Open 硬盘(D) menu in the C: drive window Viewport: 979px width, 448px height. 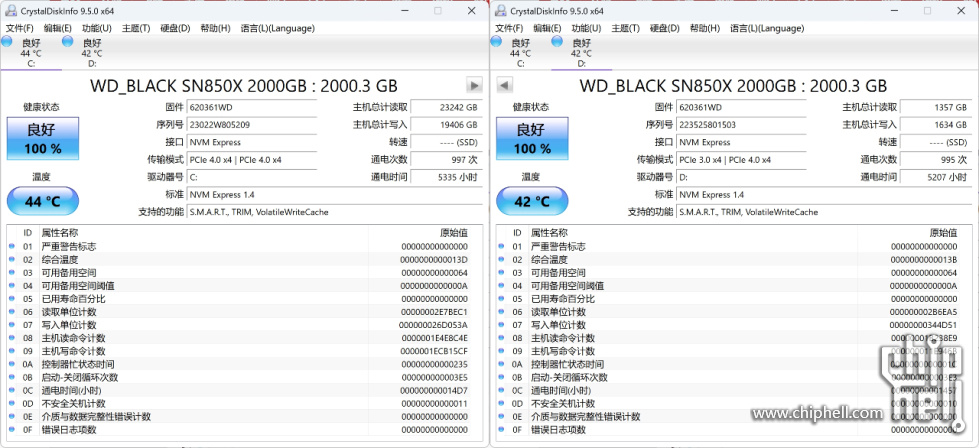click(x=175, y=28)
